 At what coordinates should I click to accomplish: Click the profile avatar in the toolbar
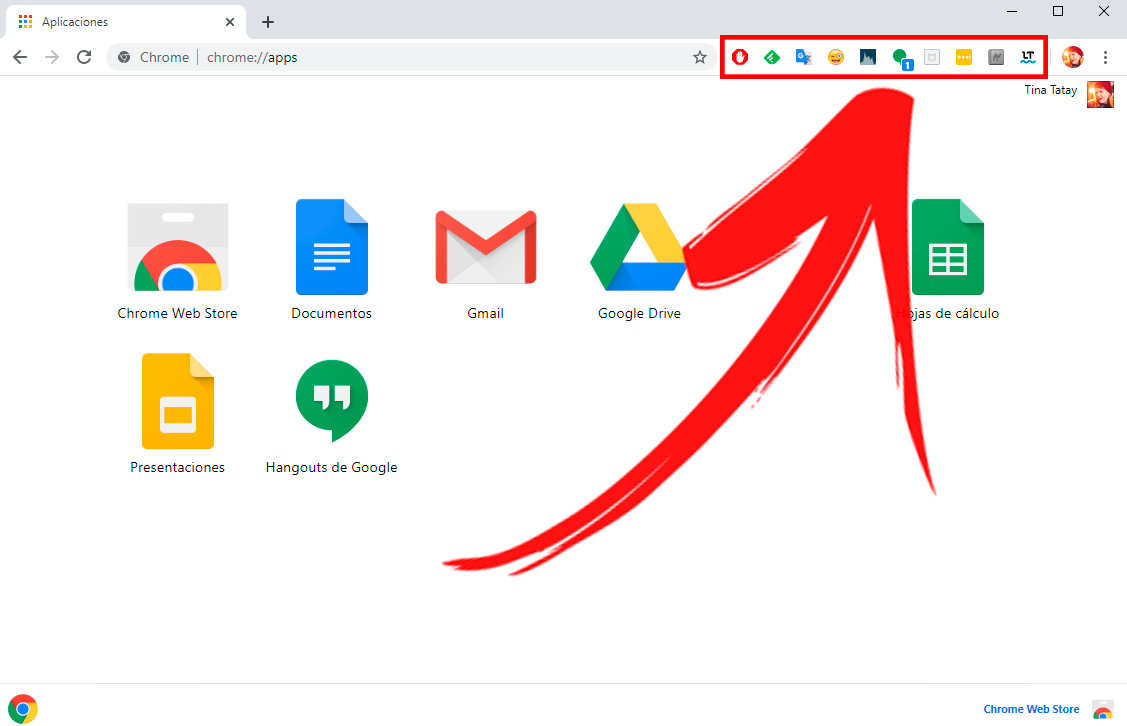click(1073, 57)
